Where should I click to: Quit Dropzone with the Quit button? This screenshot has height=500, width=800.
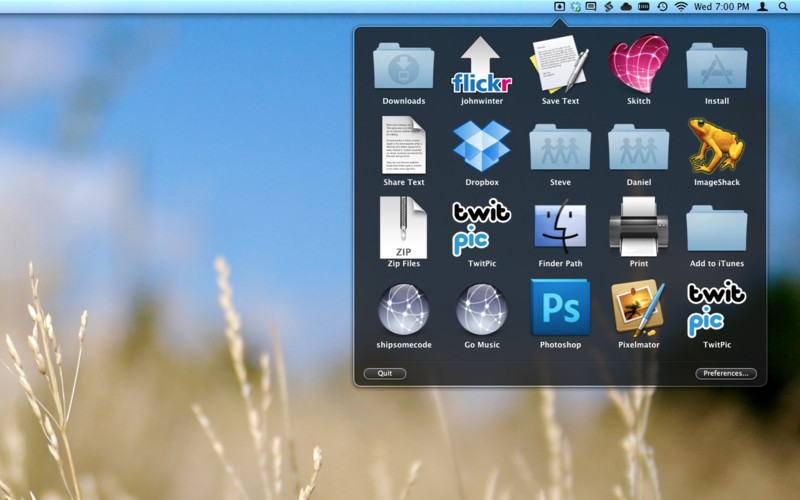click(385, 373)
